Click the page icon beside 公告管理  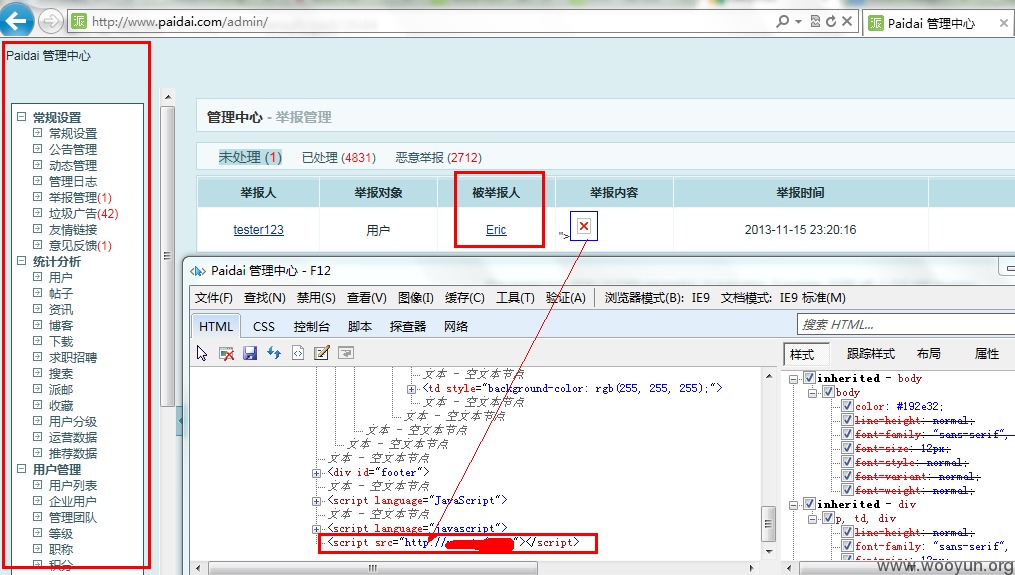coord(38,149)
